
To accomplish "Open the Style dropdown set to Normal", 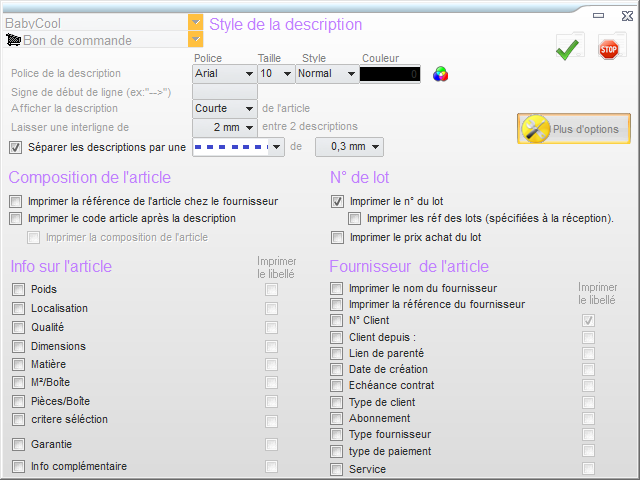I will pyautogui.click(x=350, y=74).
